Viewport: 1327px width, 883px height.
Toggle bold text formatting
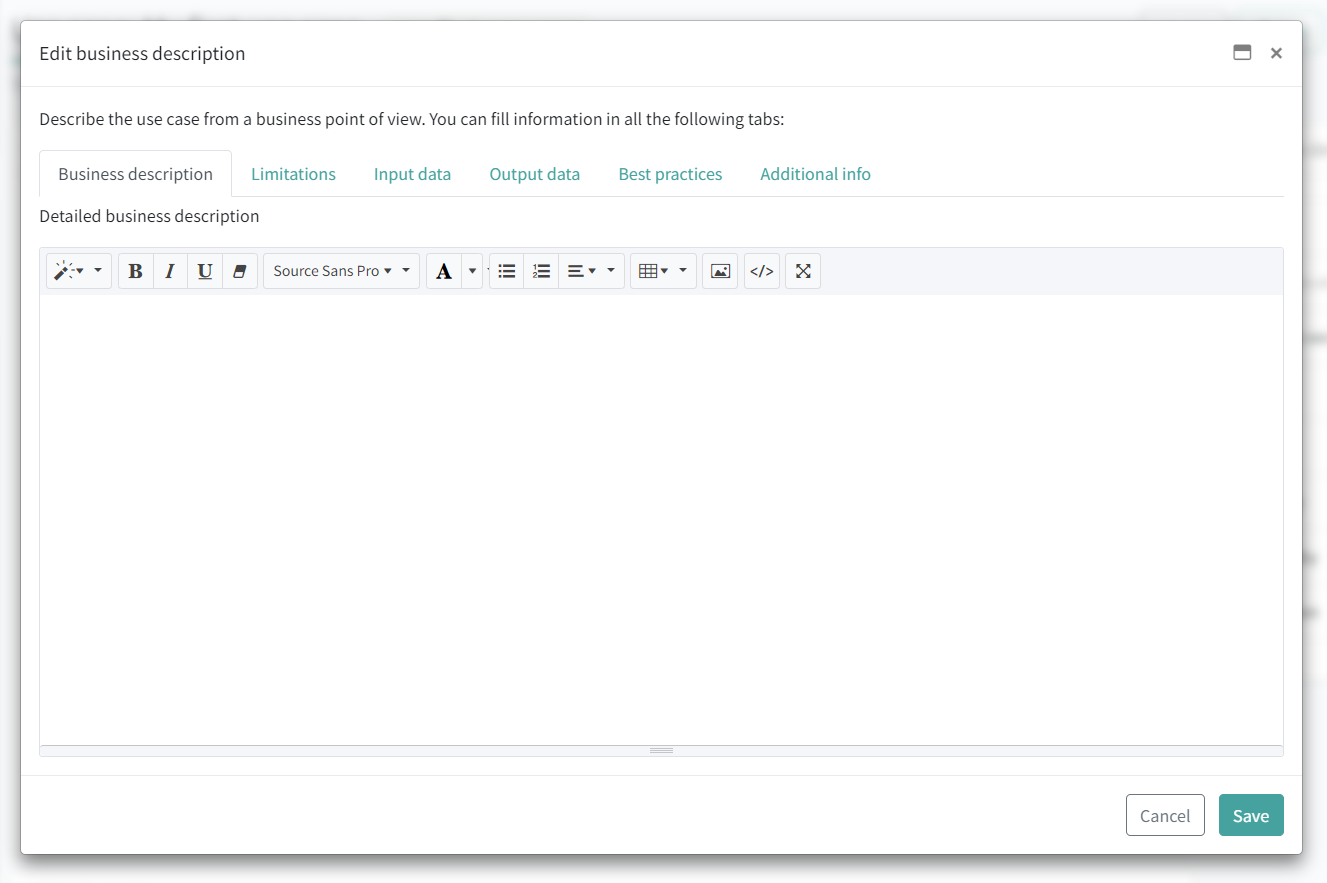coord(136,271)
